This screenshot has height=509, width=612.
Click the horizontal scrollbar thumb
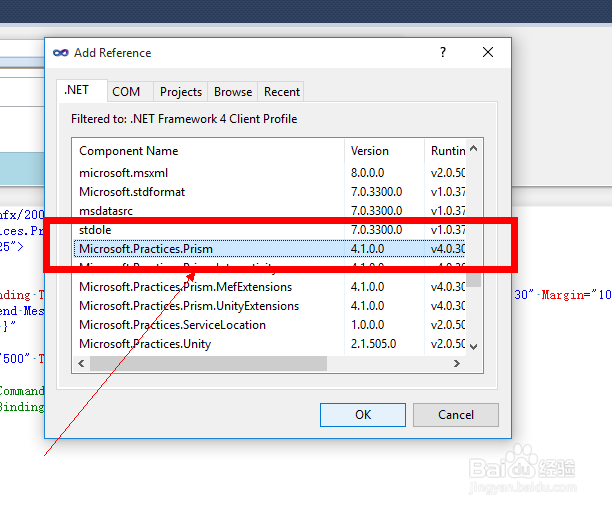(208, 363)
